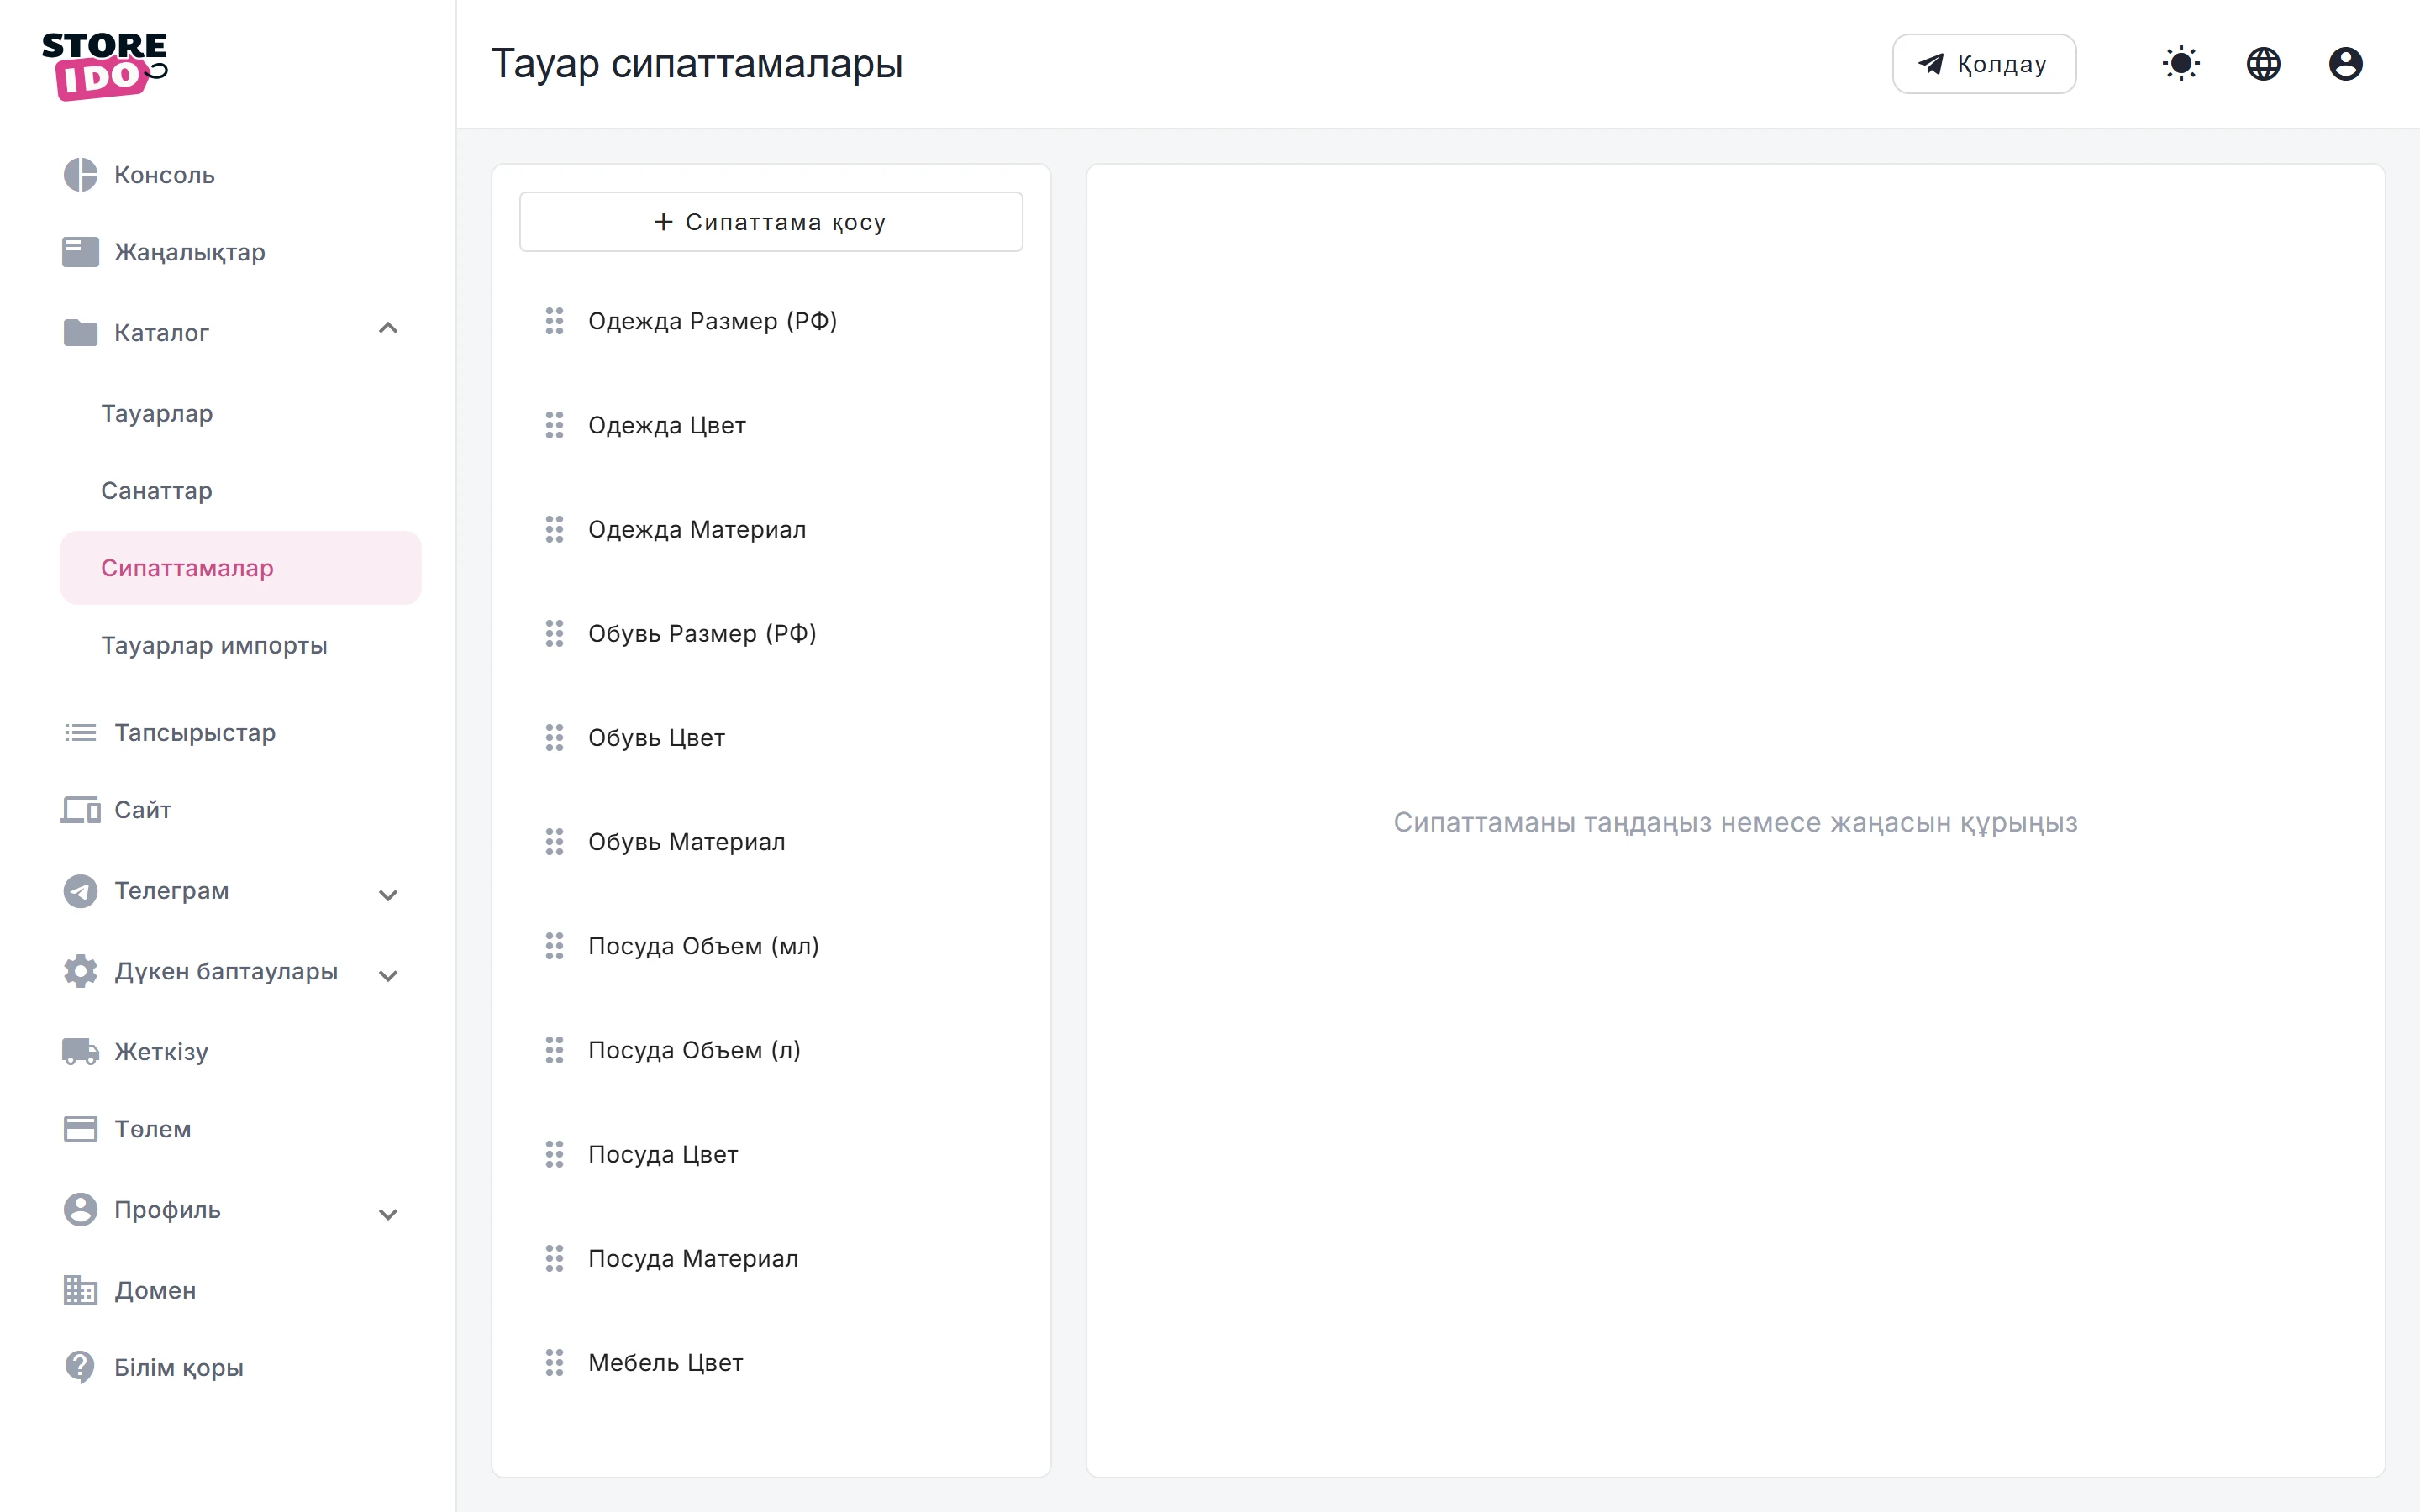Screen dimensions: 2420x1512
Task: Click drag handle for Одежда Материал
Action: pos(554,529)
